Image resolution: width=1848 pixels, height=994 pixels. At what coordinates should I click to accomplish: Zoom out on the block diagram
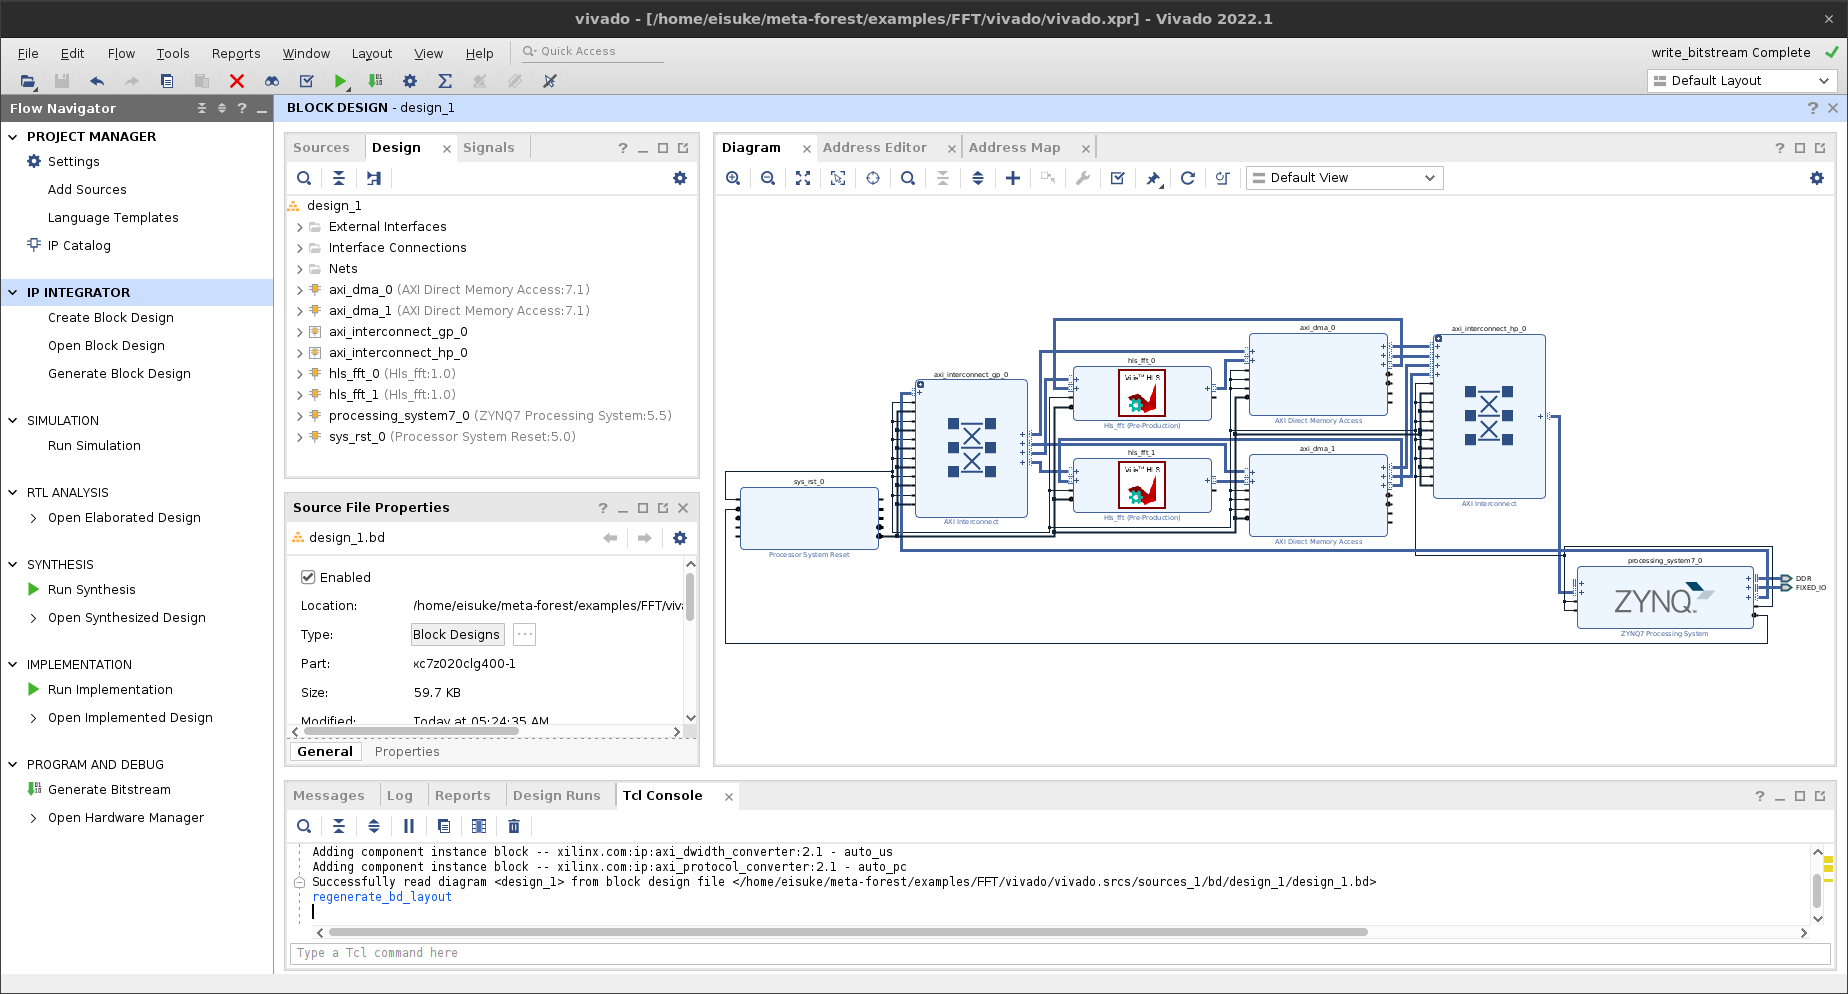pyautogui.click(x=768, y=178)
